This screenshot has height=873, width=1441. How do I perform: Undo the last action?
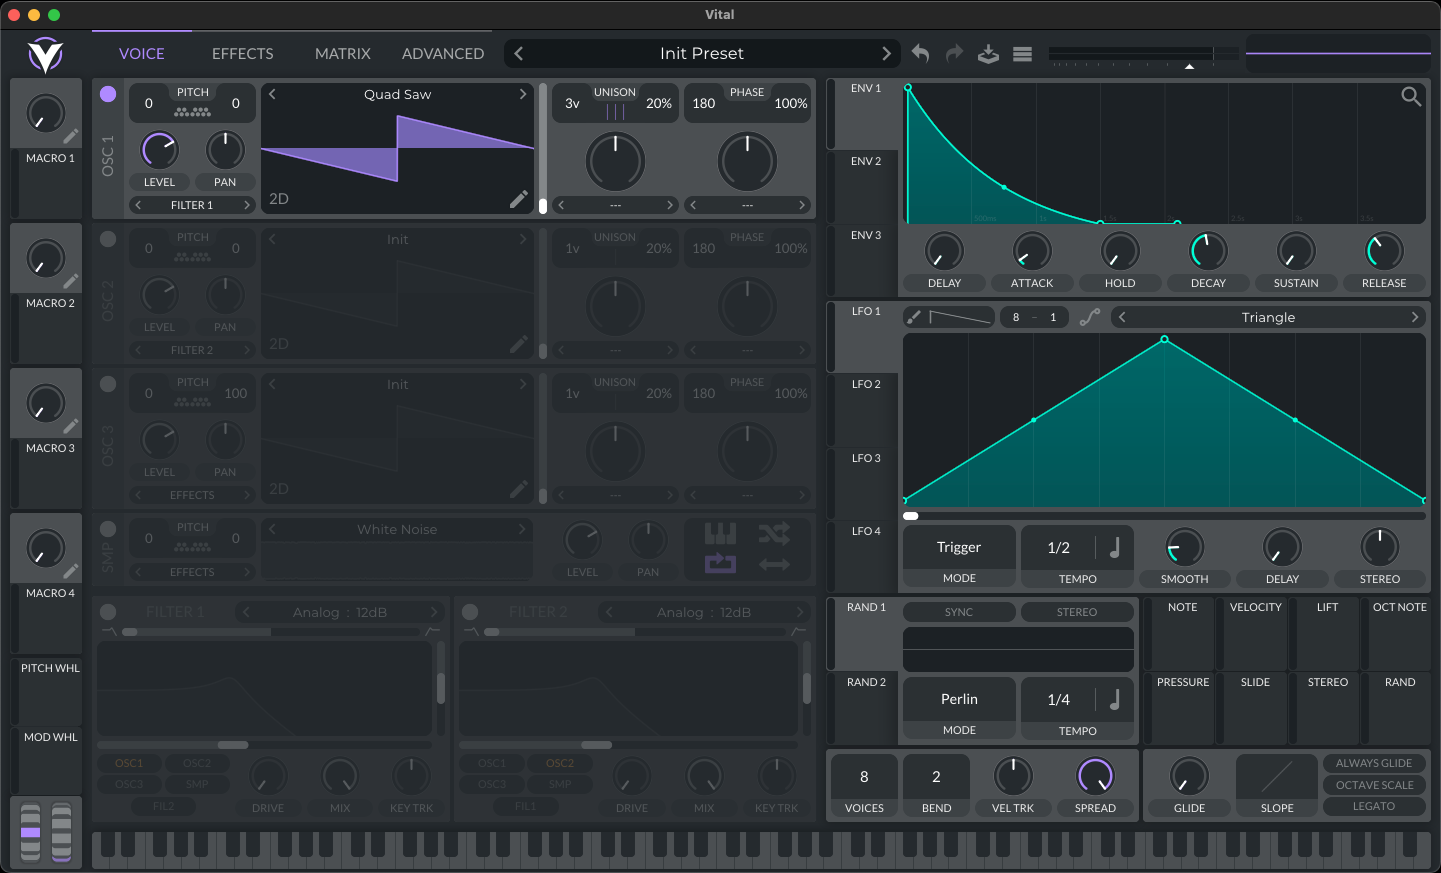[x=921, y=54]
